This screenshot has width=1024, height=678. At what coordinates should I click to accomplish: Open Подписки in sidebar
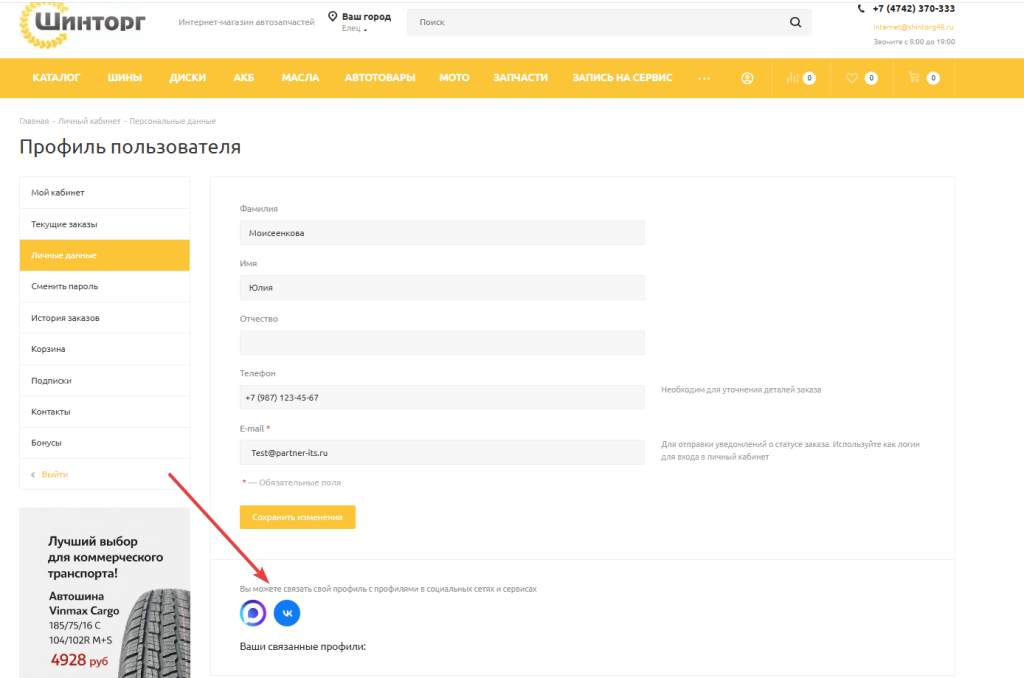click(104, 380)
